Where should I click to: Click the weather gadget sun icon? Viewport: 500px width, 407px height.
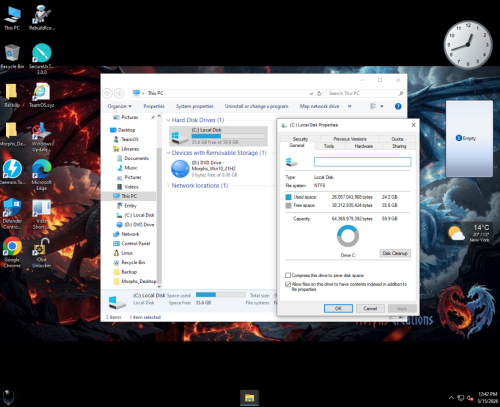click(456, 233)
